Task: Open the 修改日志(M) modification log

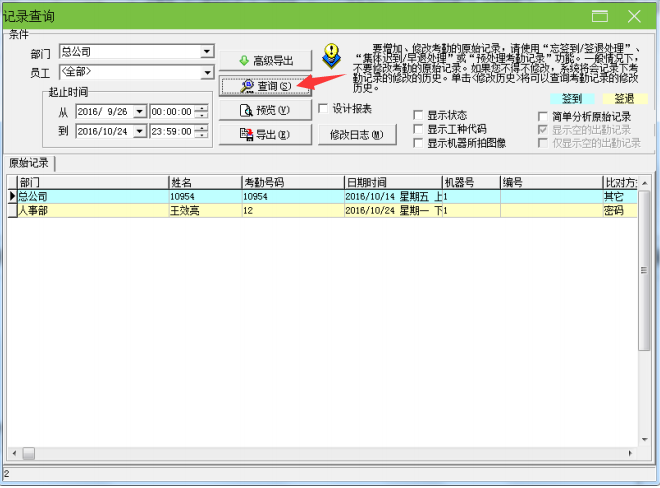Action: pyautogui.click(x=357, y=135)
